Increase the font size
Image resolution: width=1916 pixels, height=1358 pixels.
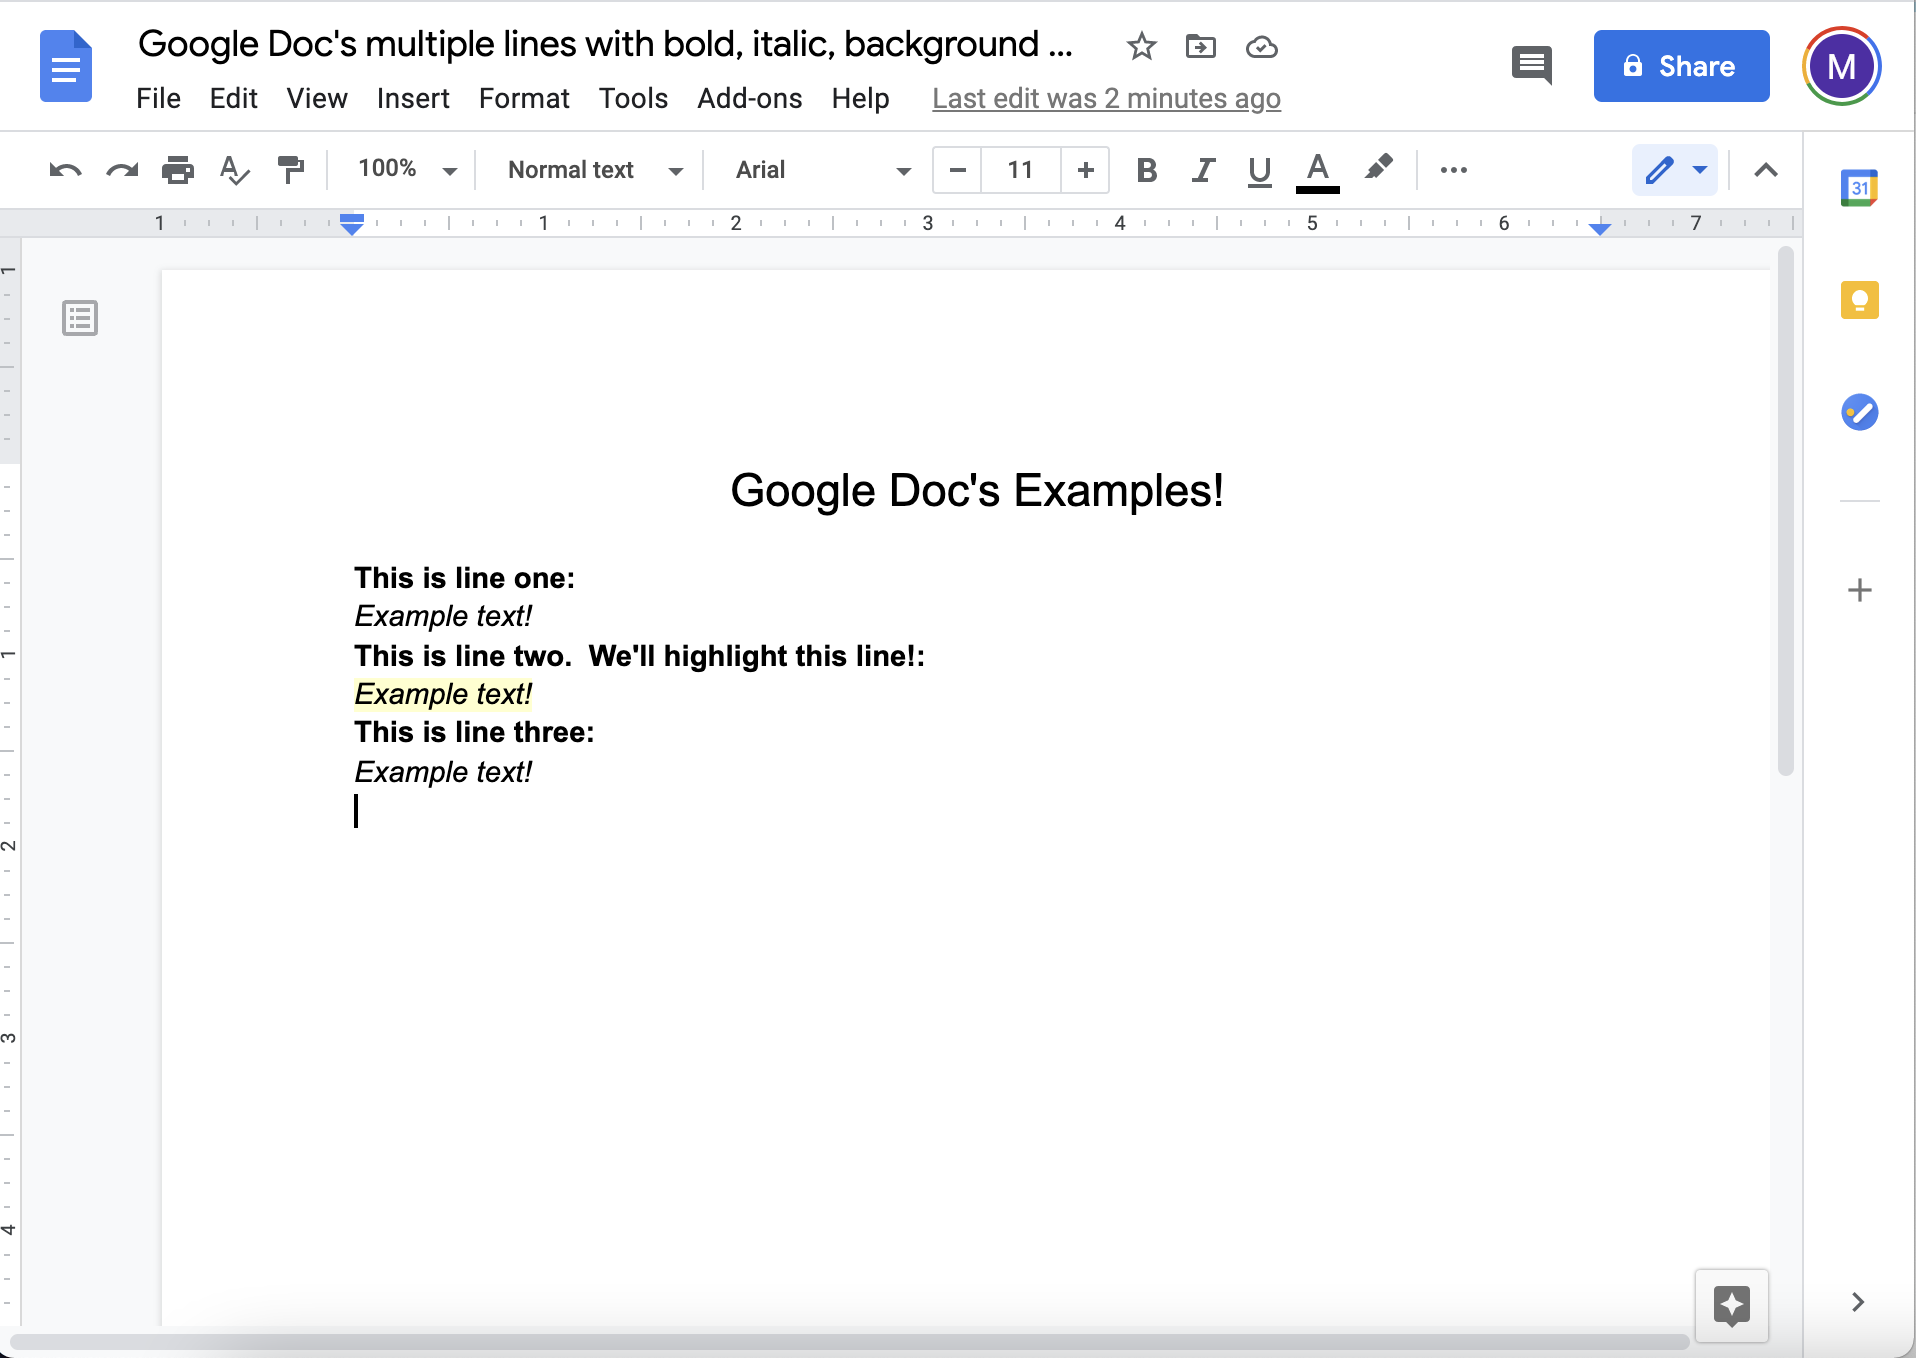coord(1086,170)
